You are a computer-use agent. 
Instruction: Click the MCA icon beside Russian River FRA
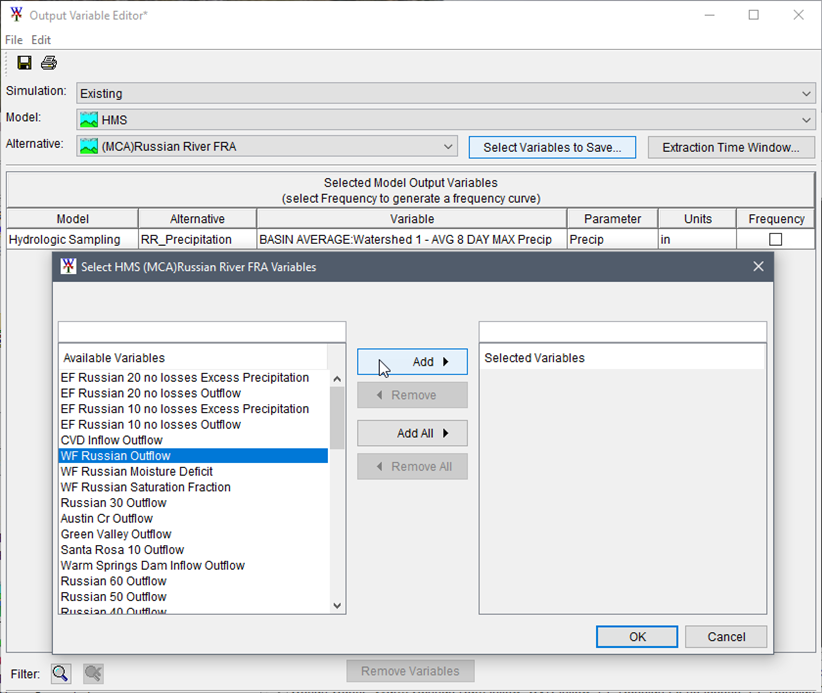(90, 146)
